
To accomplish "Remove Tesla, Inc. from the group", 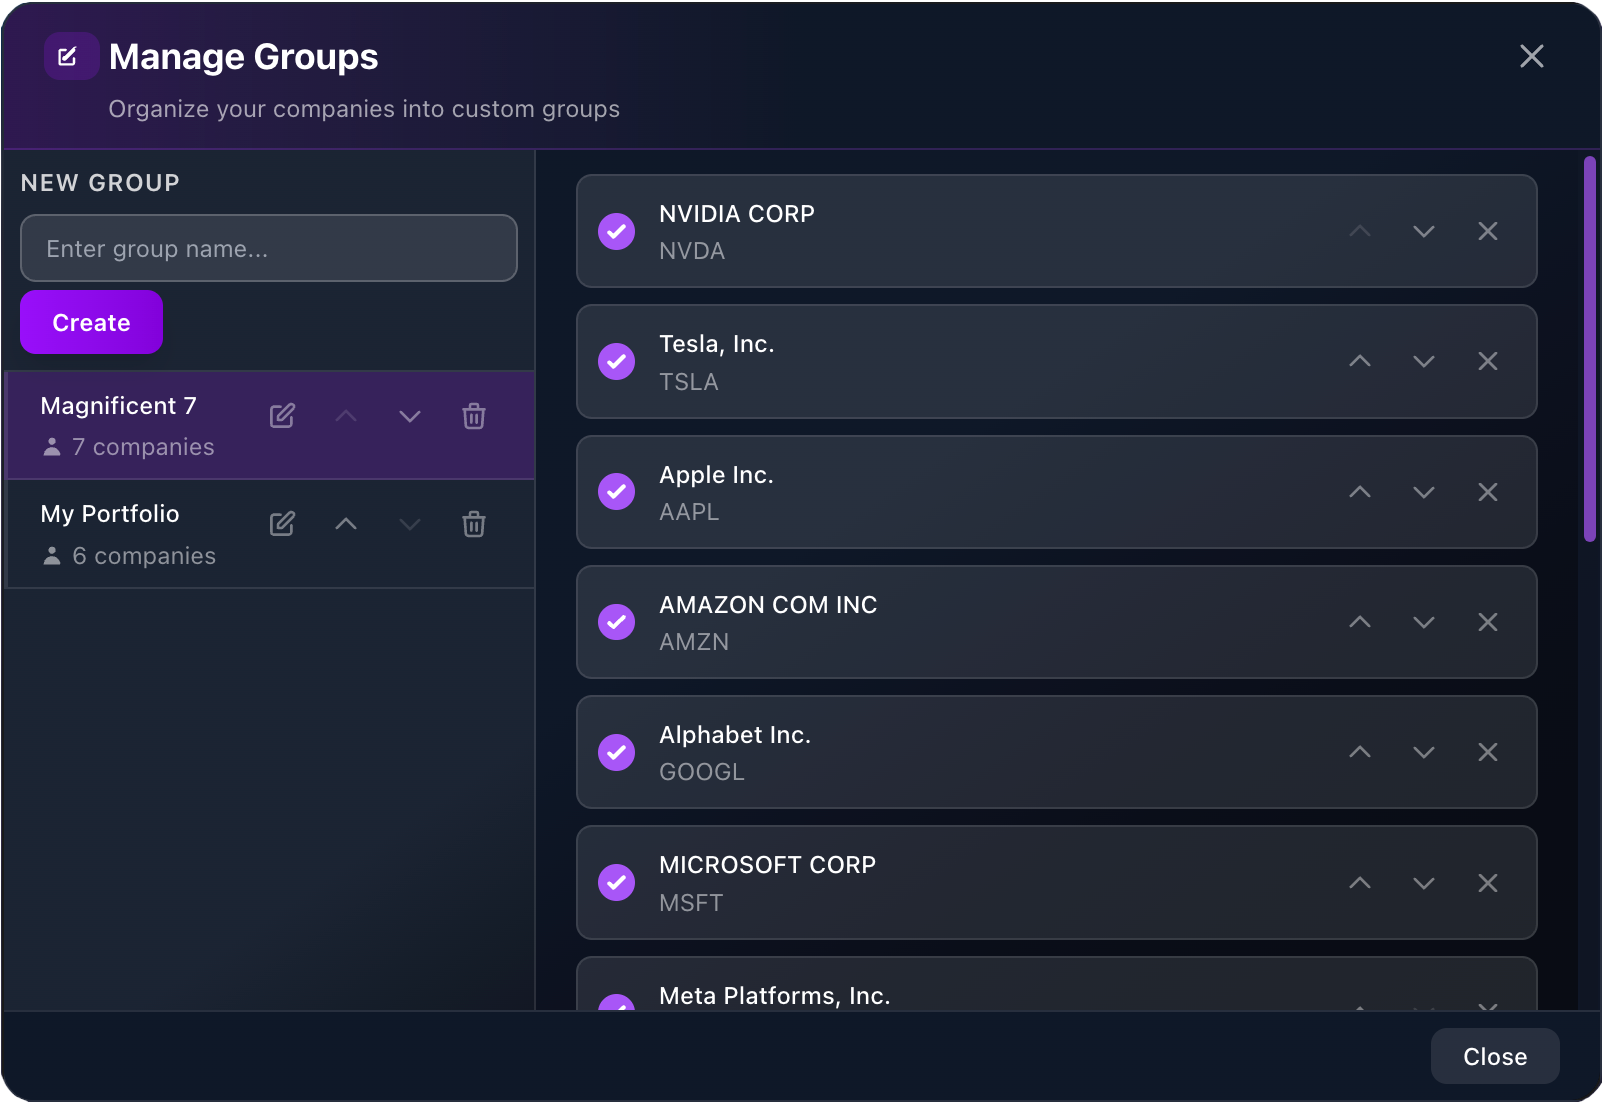I will [1488, 361].
